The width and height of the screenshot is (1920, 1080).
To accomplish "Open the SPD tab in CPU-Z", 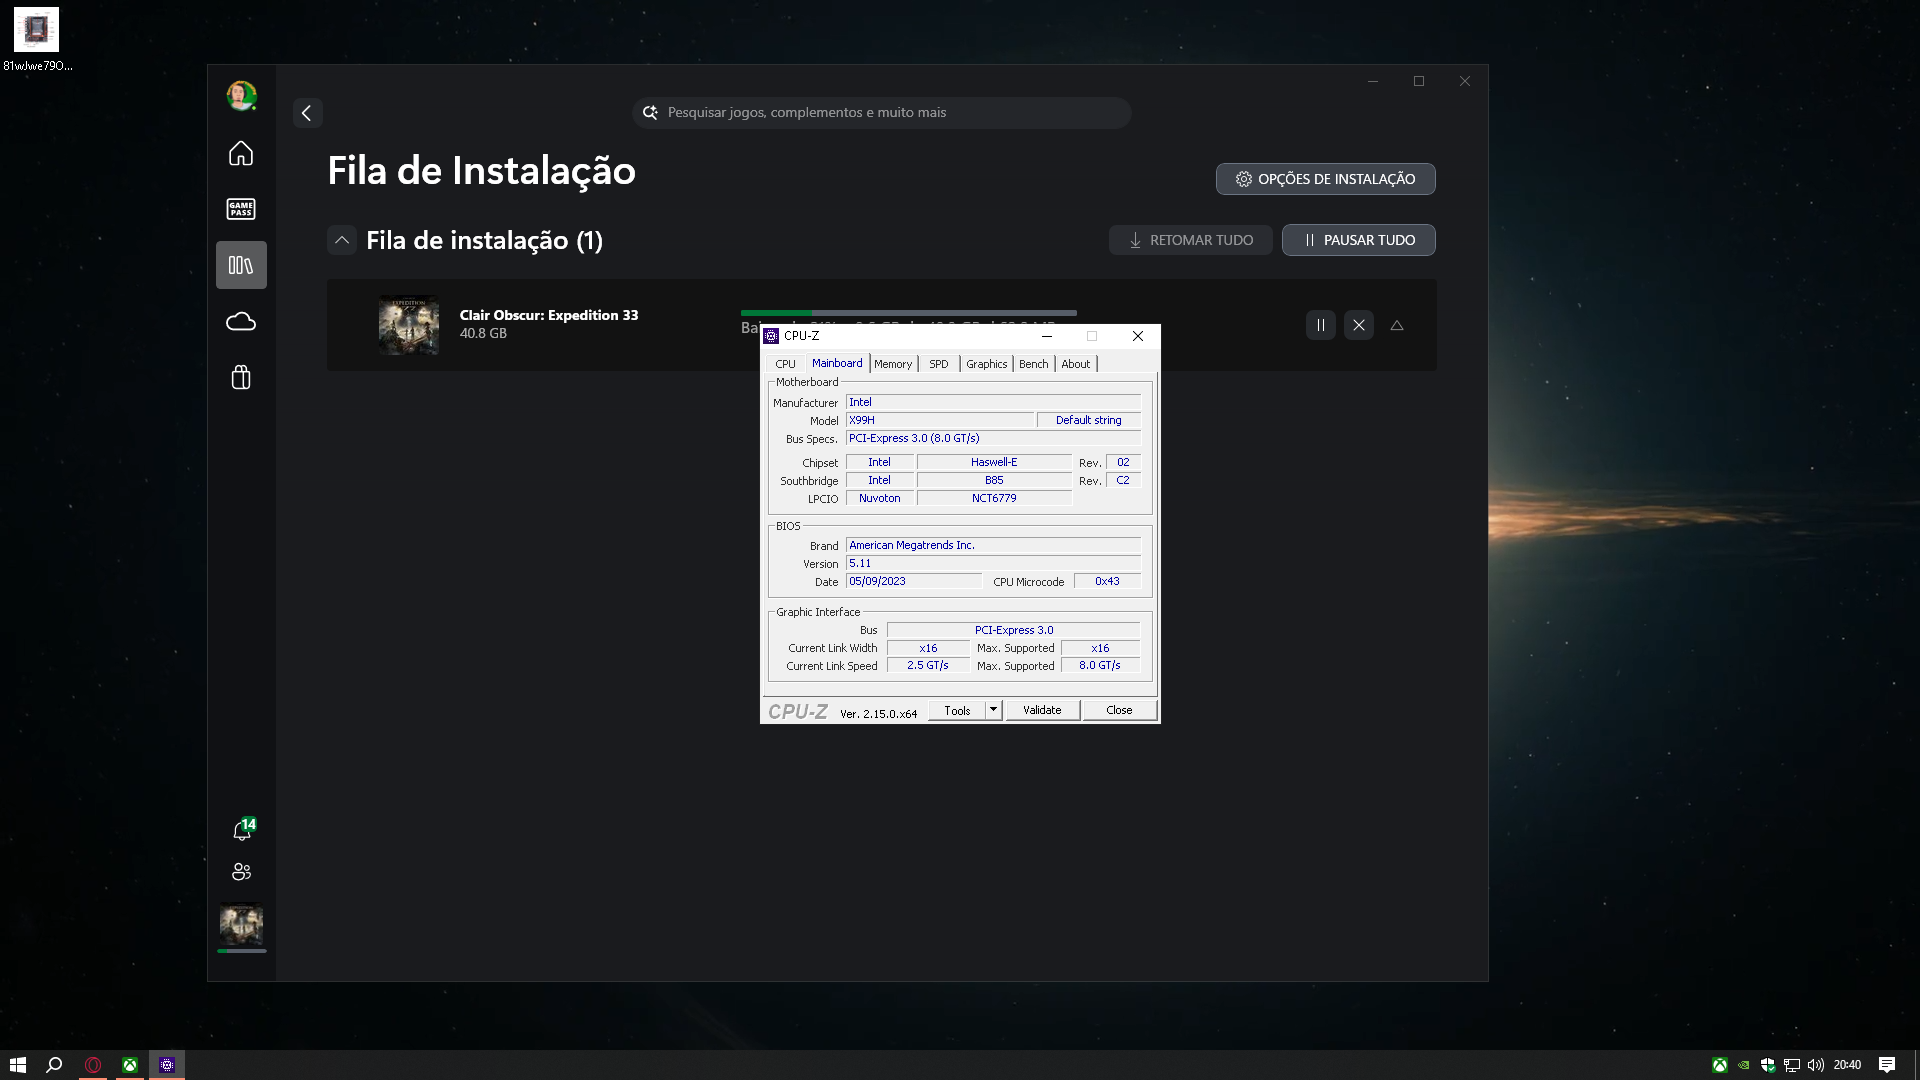I will 938,364.
